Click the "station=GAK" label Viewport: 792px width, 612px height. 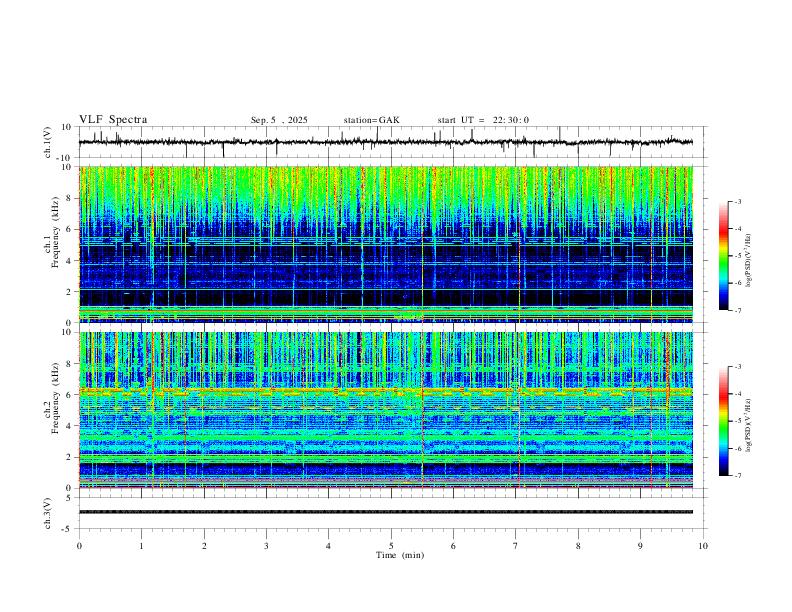point(371,120)
